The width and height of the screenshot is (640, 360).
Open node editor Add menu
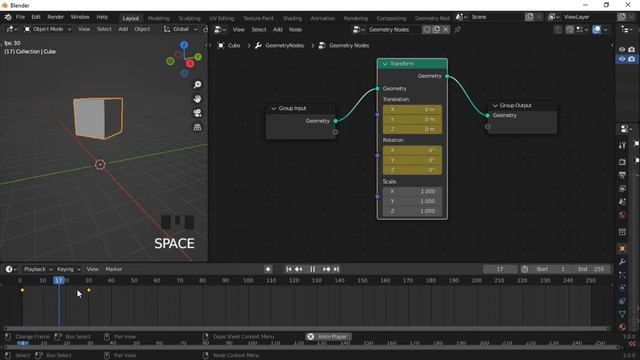click(278, 29)
